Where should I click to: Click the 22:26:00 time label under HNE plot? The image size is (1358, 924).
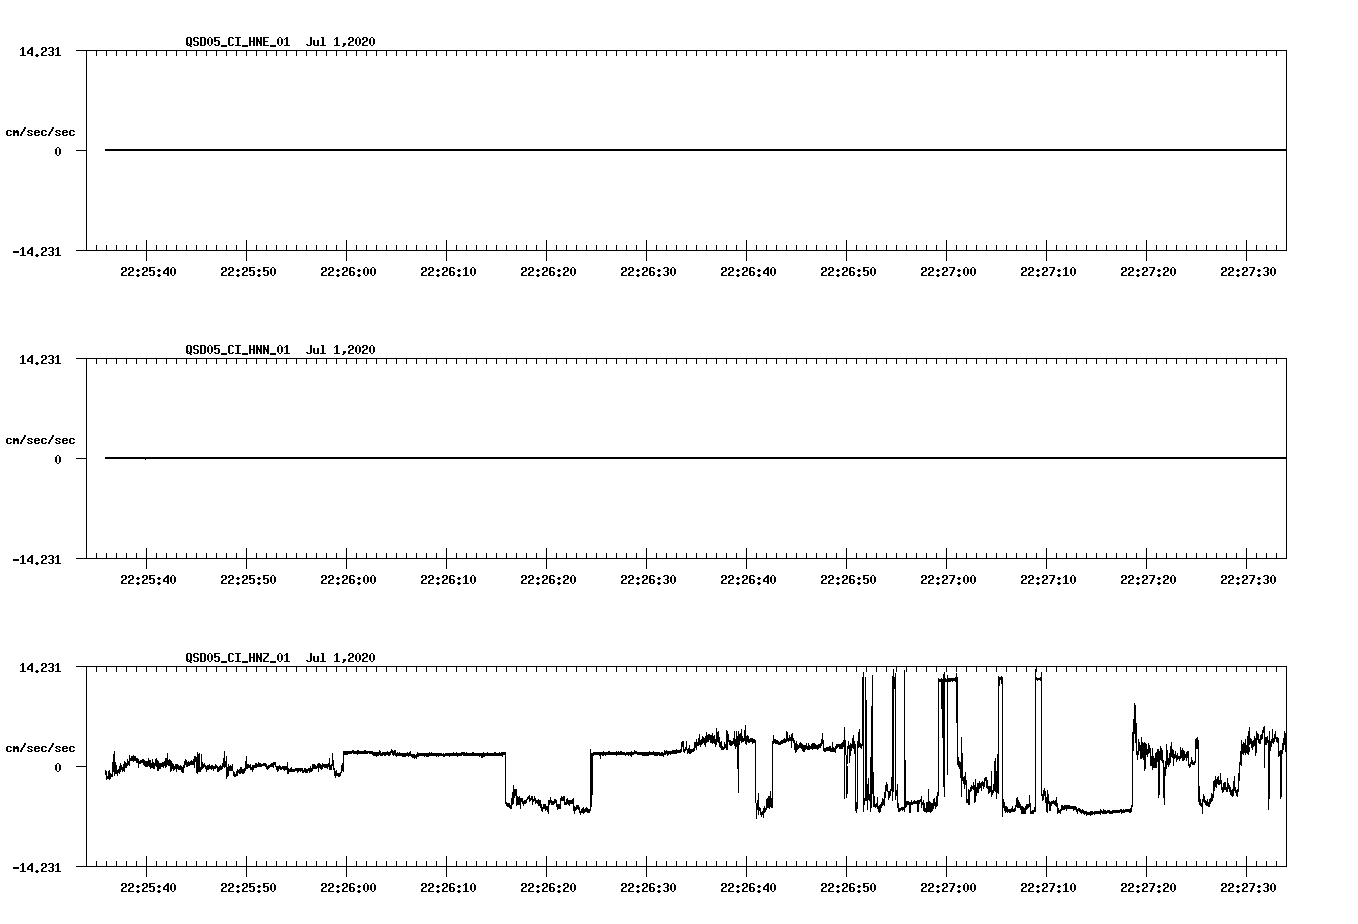pos(348,272)
